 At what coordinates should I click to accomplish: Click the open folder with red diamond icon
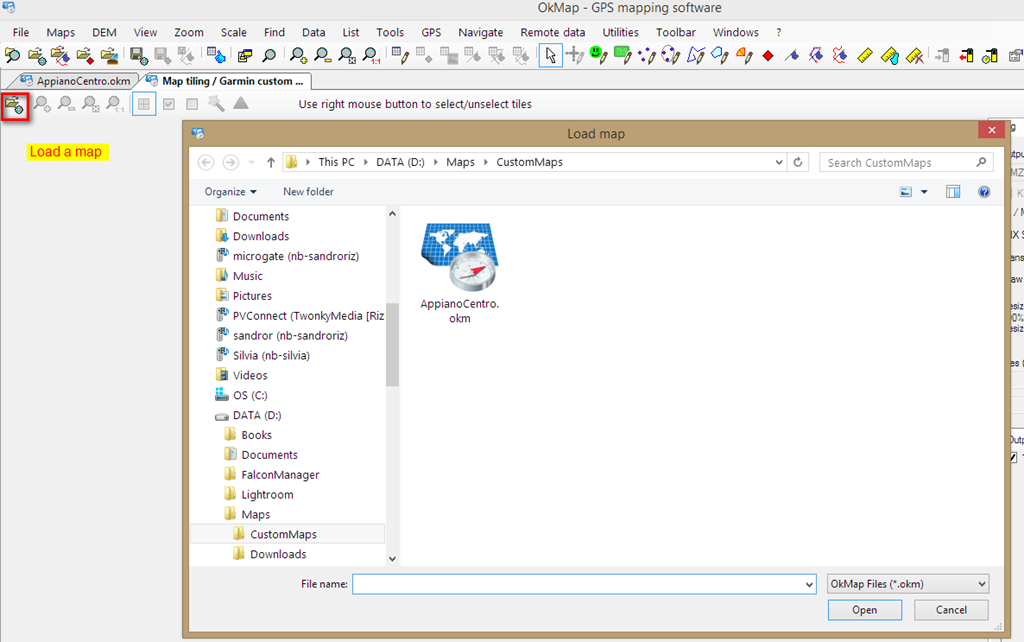click(x=85, y=56)
